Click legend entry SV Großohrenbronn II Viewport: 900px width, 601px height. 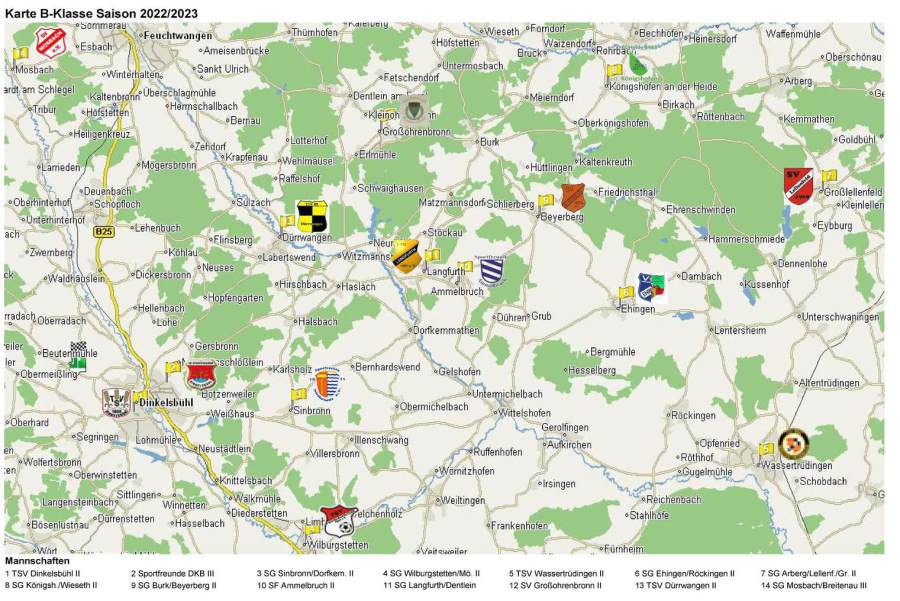tap(556, 585)
